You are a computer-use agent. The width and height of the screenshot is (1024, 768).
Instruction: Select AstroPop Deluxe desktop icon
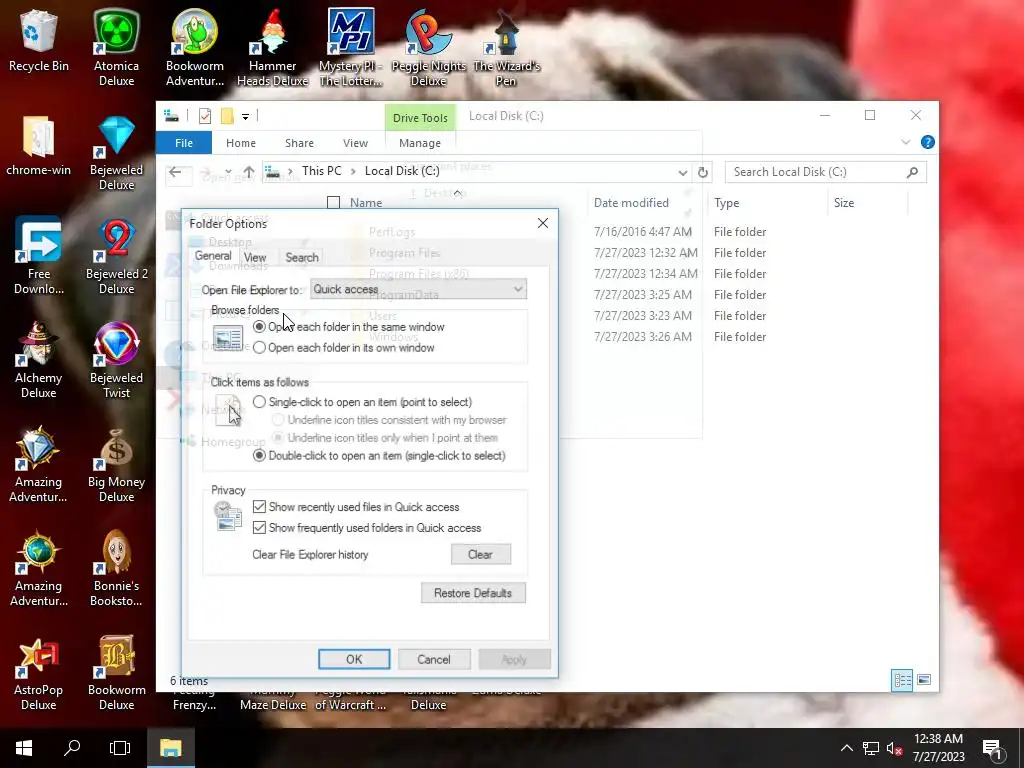pos(39,673)
